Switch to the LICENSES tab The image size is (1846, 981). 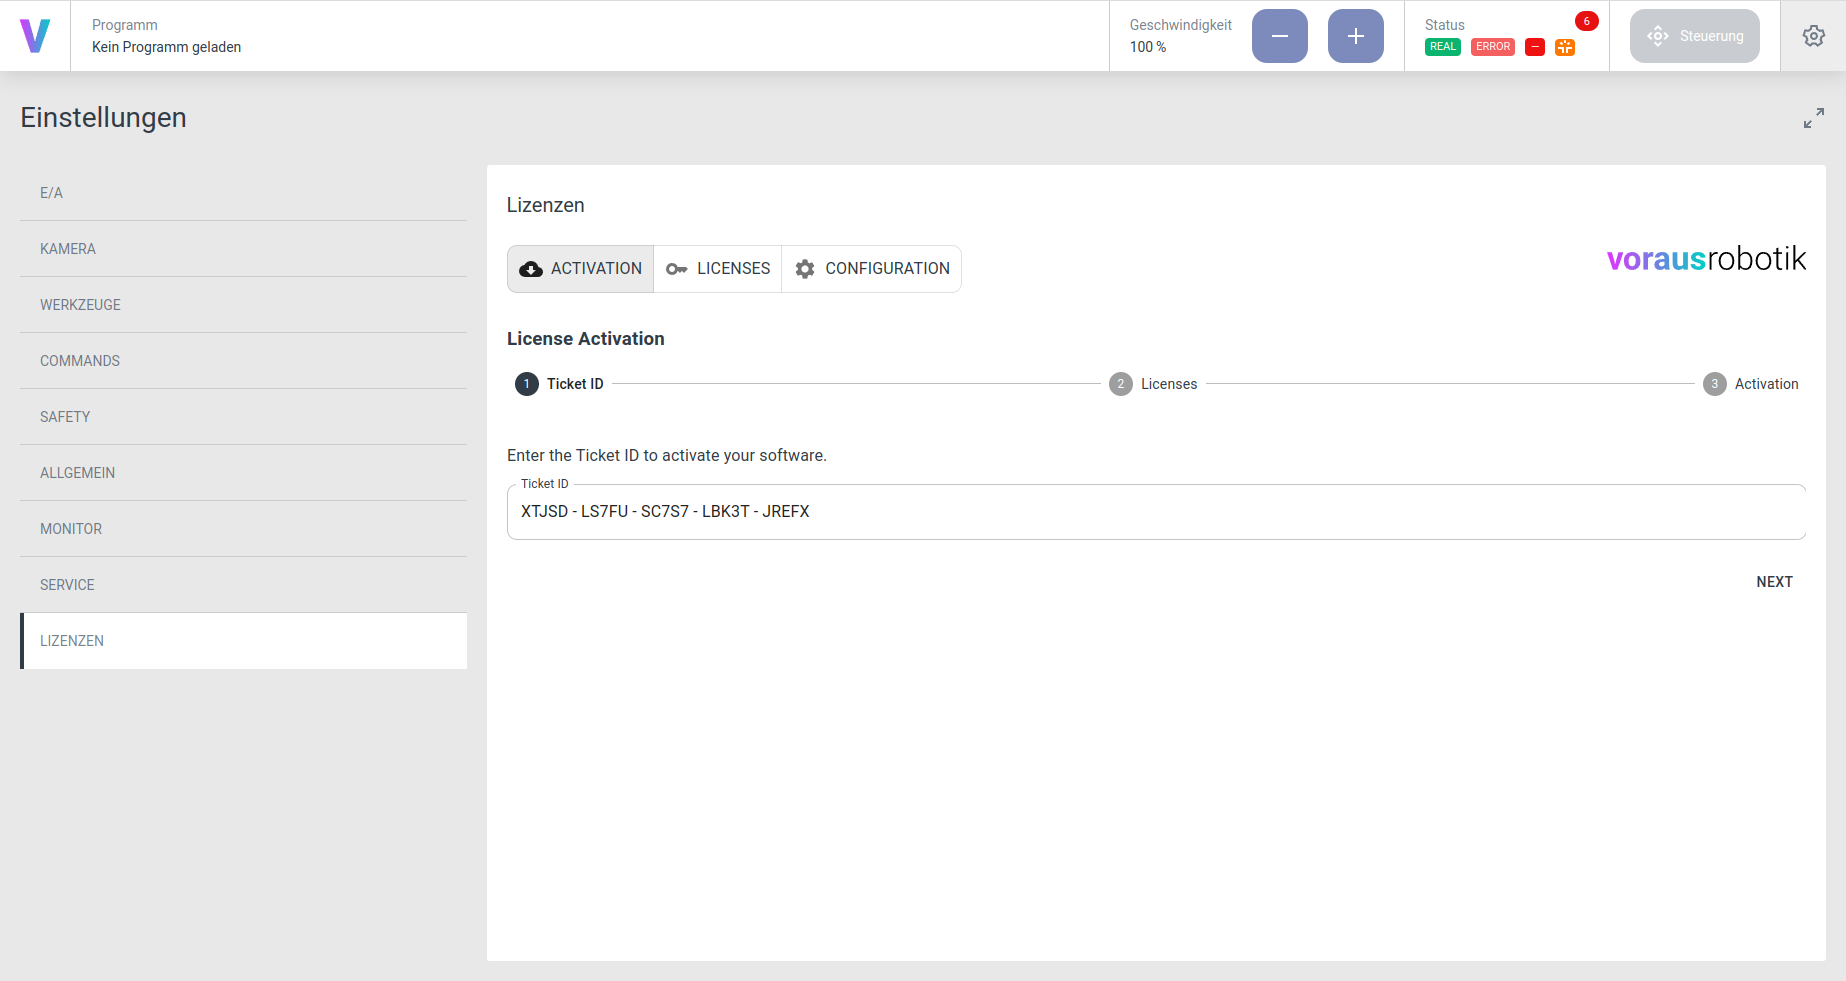(x=717, y=269)
